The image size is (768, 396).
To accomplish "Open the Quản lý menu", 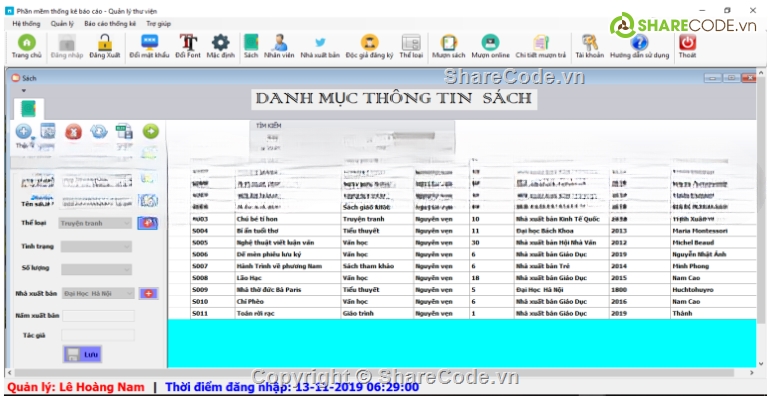I will 62,24.
